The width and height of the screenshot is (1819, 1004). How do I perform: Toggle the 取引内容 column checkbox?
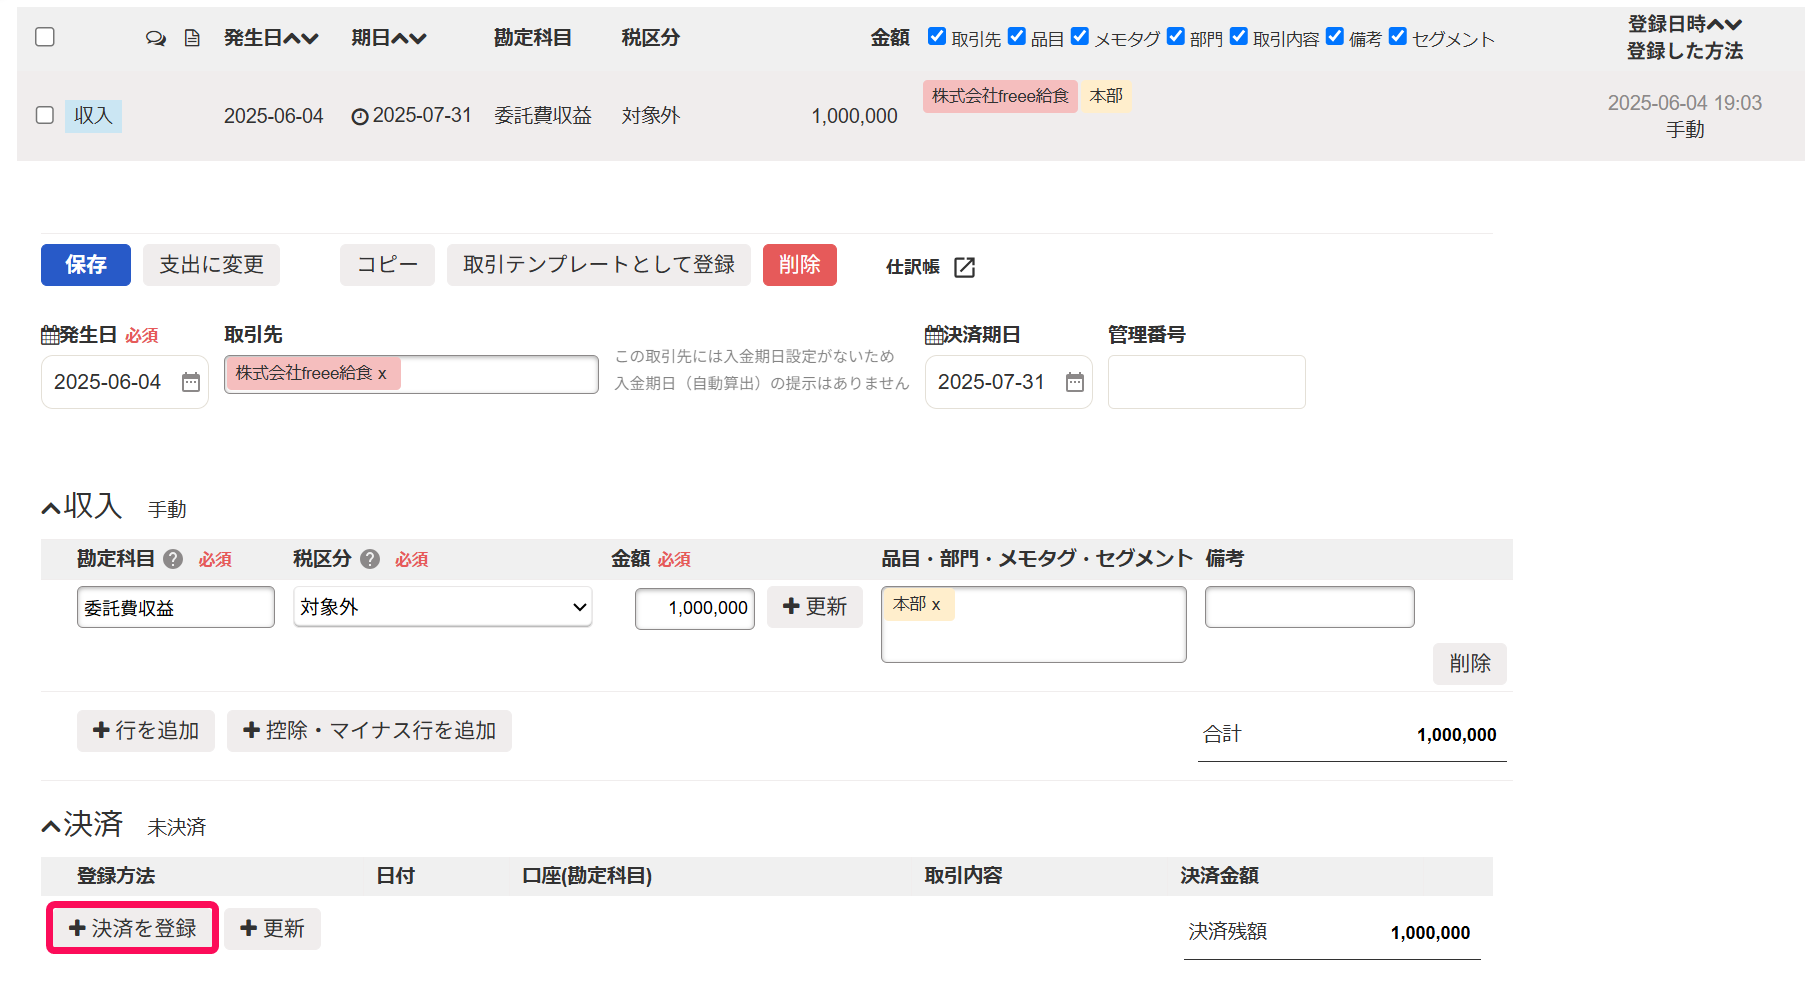click(x=1239, y=36)
